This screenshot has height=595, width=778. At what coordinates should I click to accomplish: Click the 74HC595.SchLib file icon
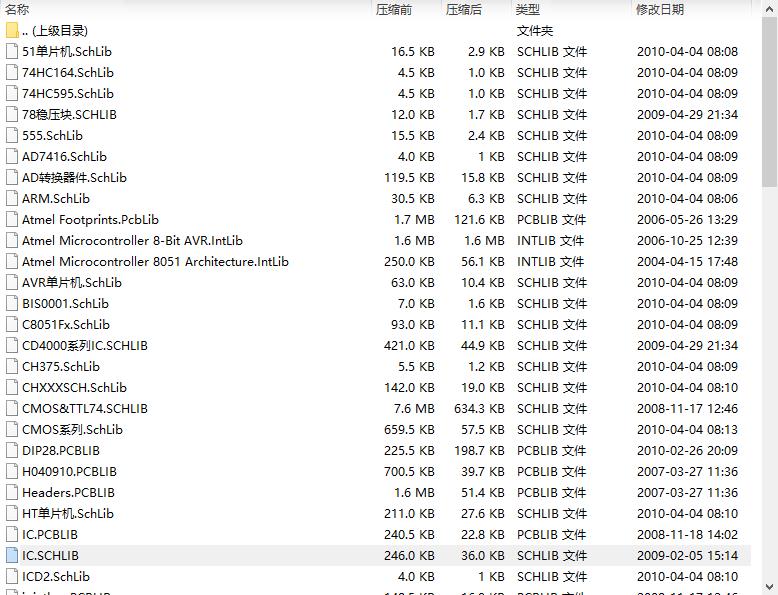tap(12, 94)
